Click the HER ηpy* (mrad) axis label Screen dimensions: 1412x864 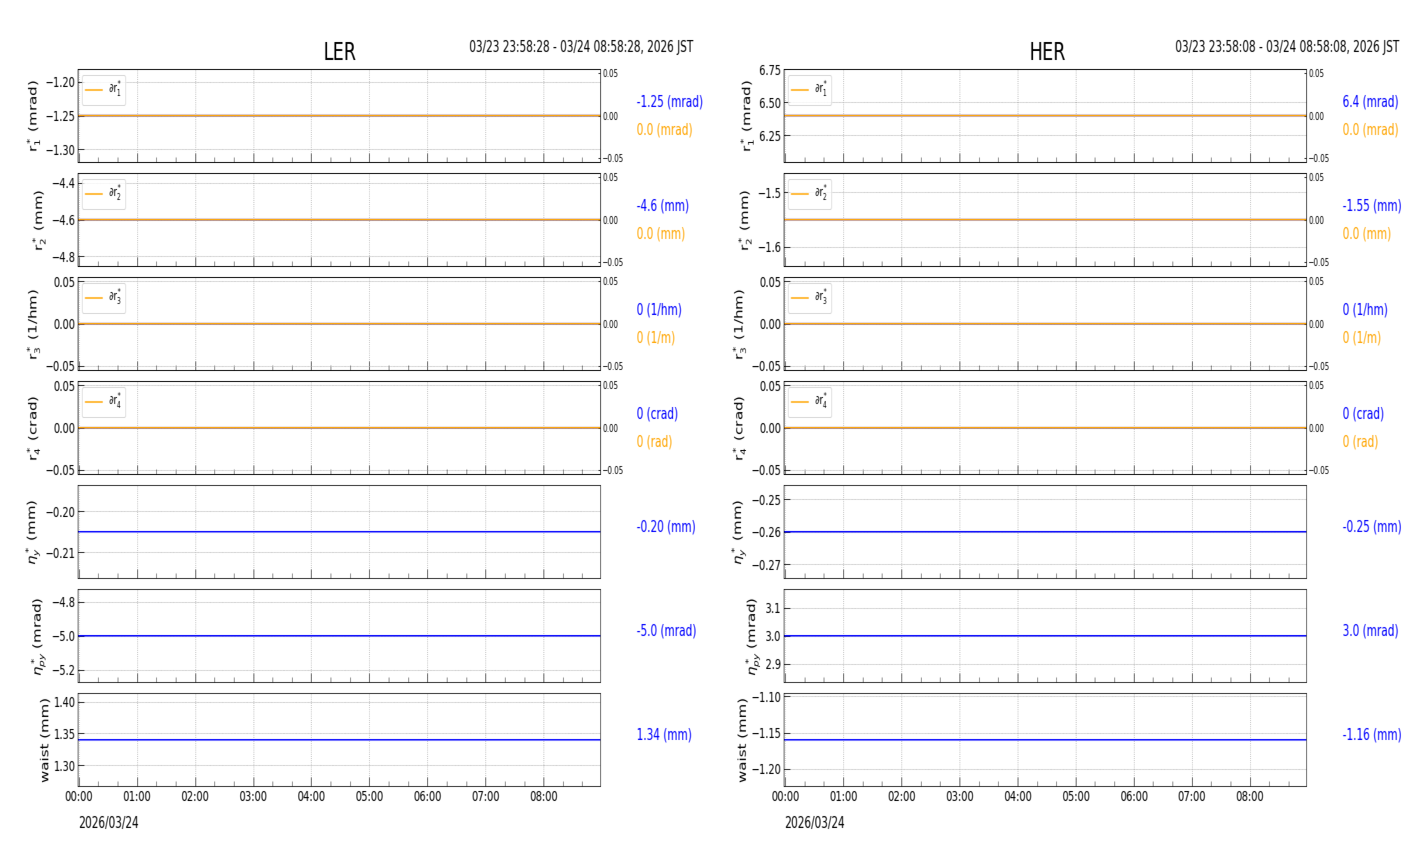pos(753,636)
